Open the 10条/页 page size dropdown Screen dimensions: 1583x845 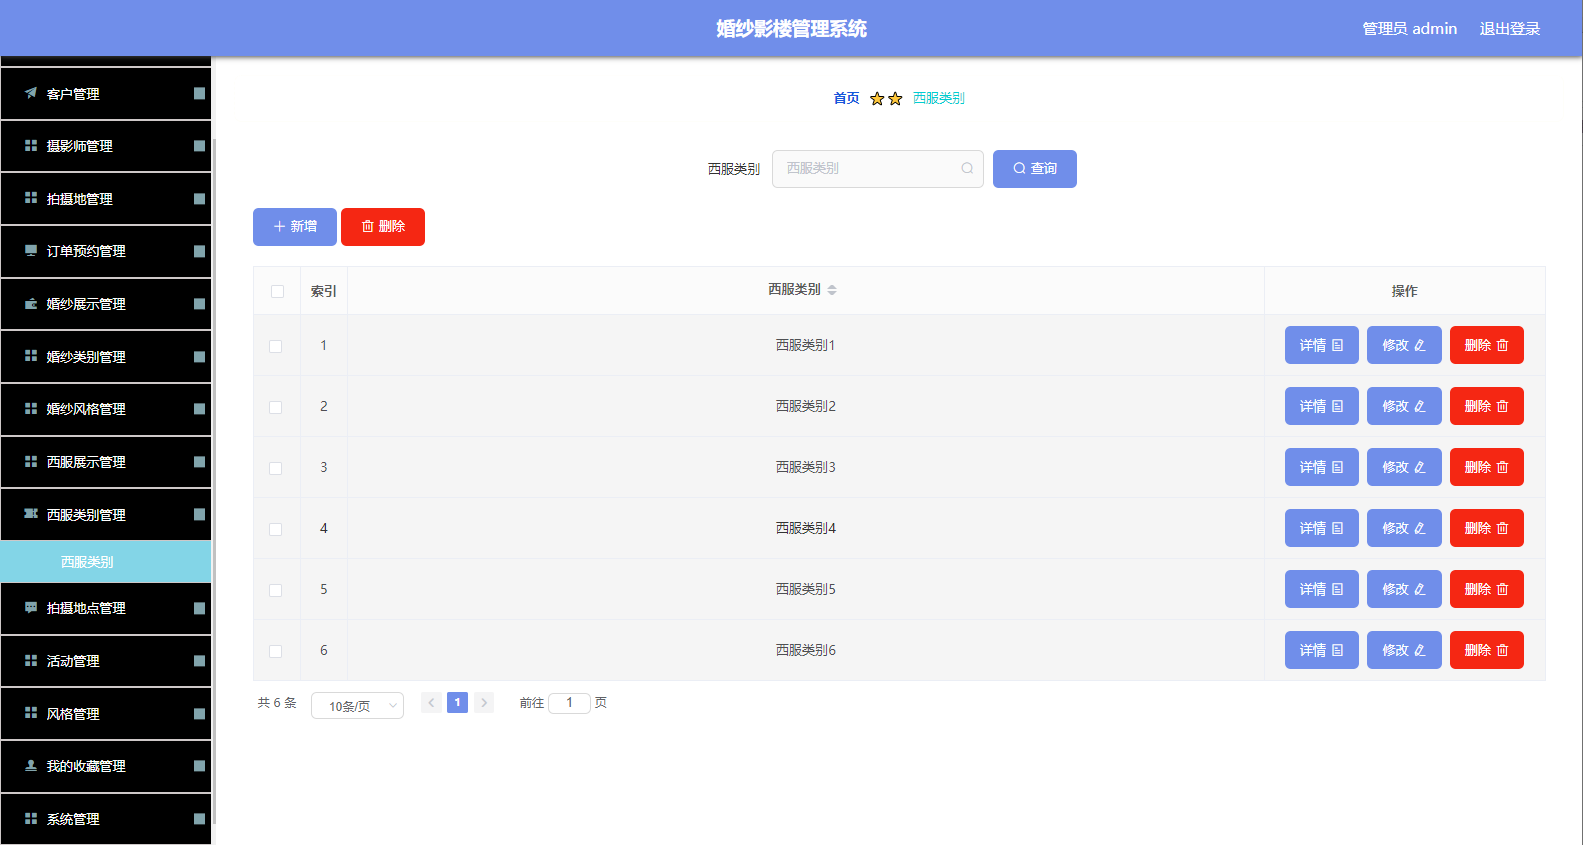click(357, 705)
